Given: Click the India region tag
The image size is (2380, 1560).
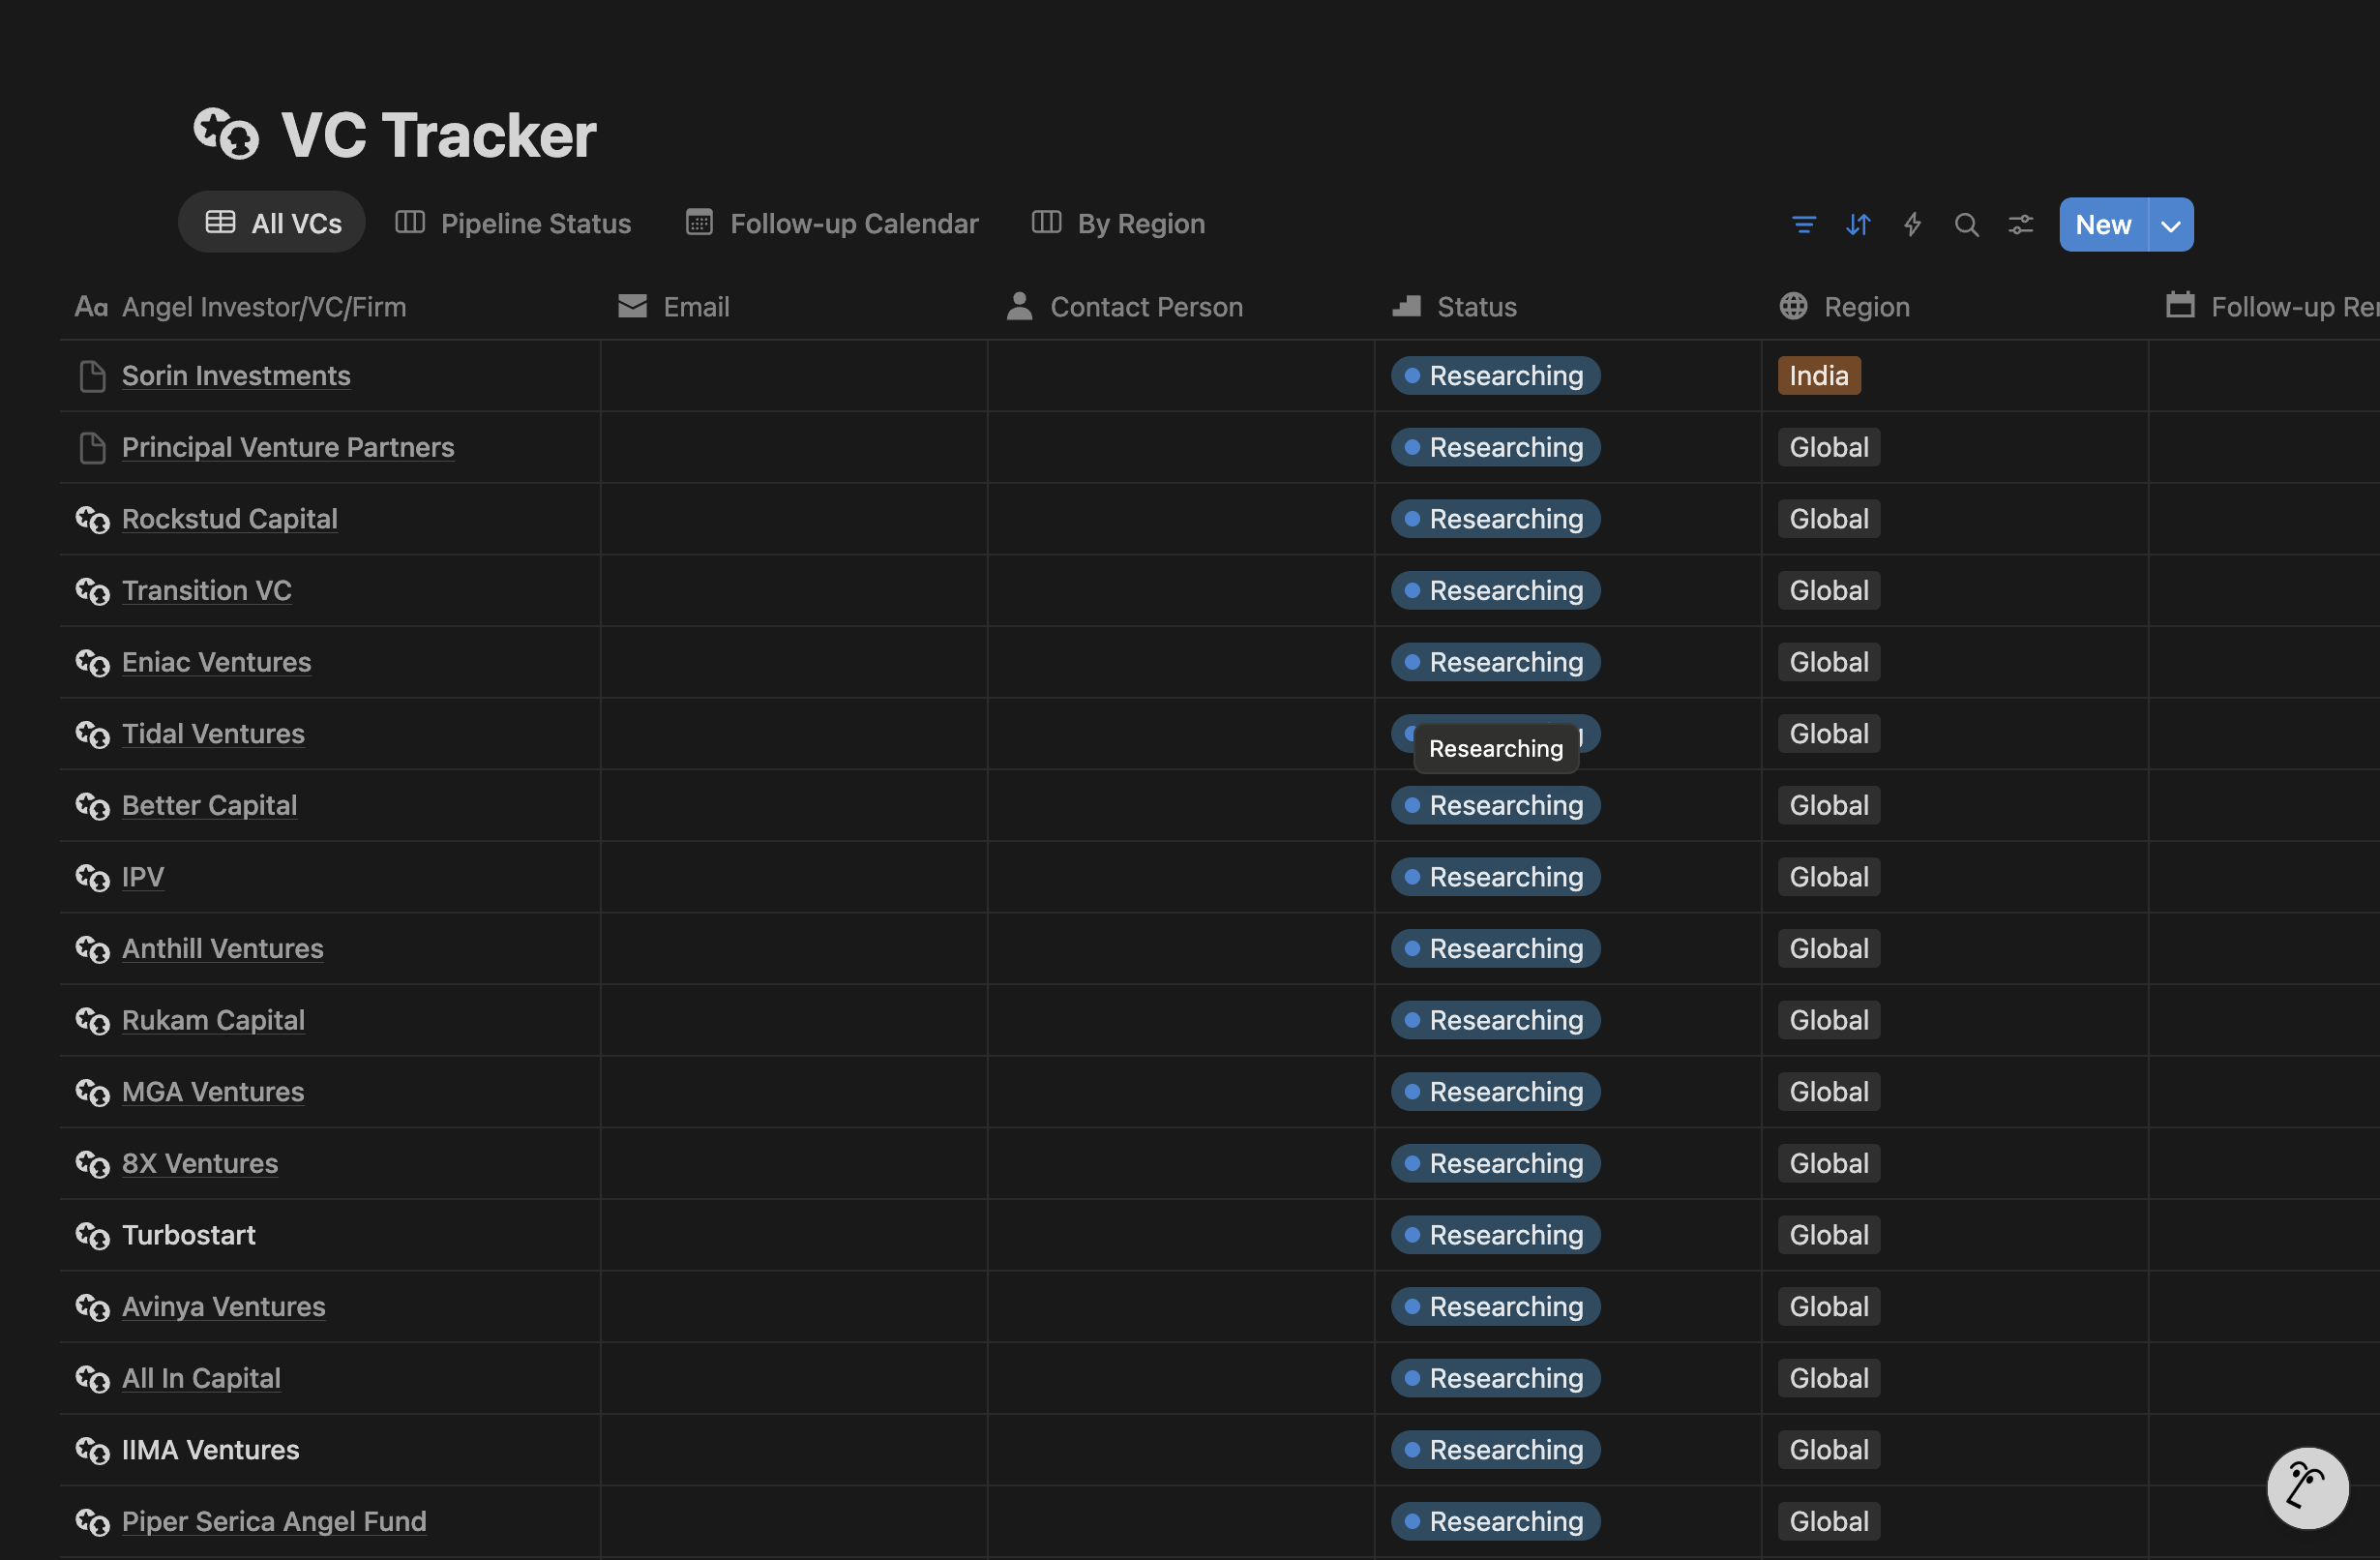Looking at the screenshot, I should (1818, 376).
